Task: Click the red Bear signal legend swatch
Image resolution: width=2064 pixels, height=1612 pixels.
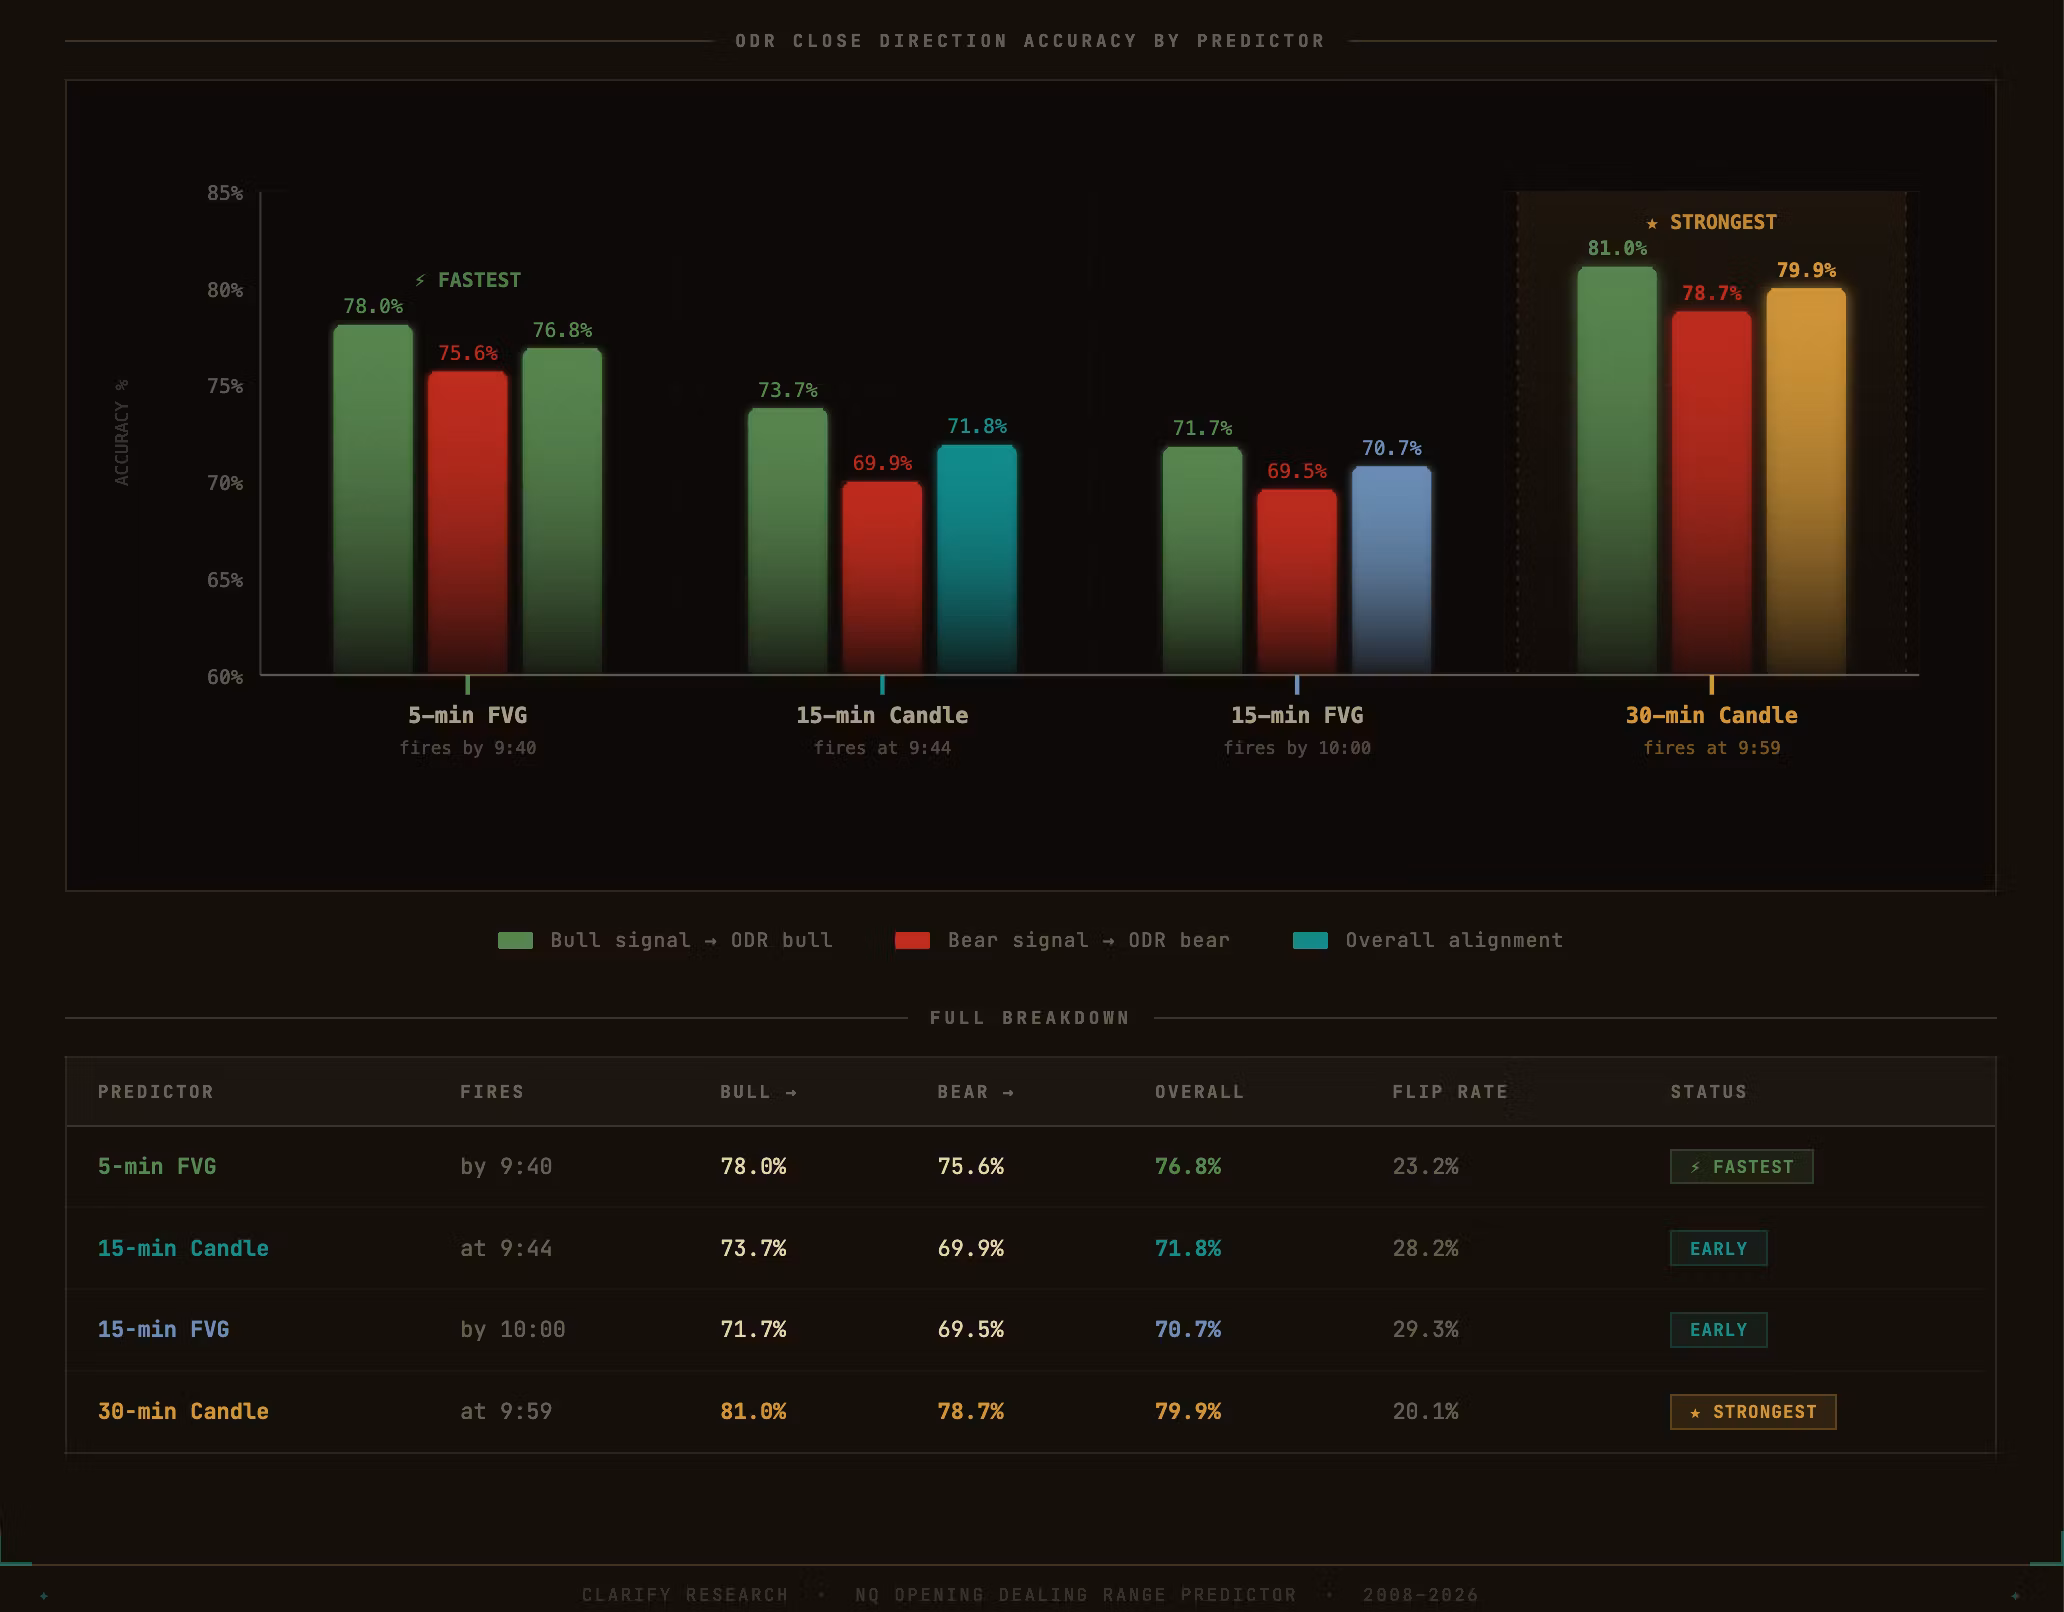Action: [912, 940]
